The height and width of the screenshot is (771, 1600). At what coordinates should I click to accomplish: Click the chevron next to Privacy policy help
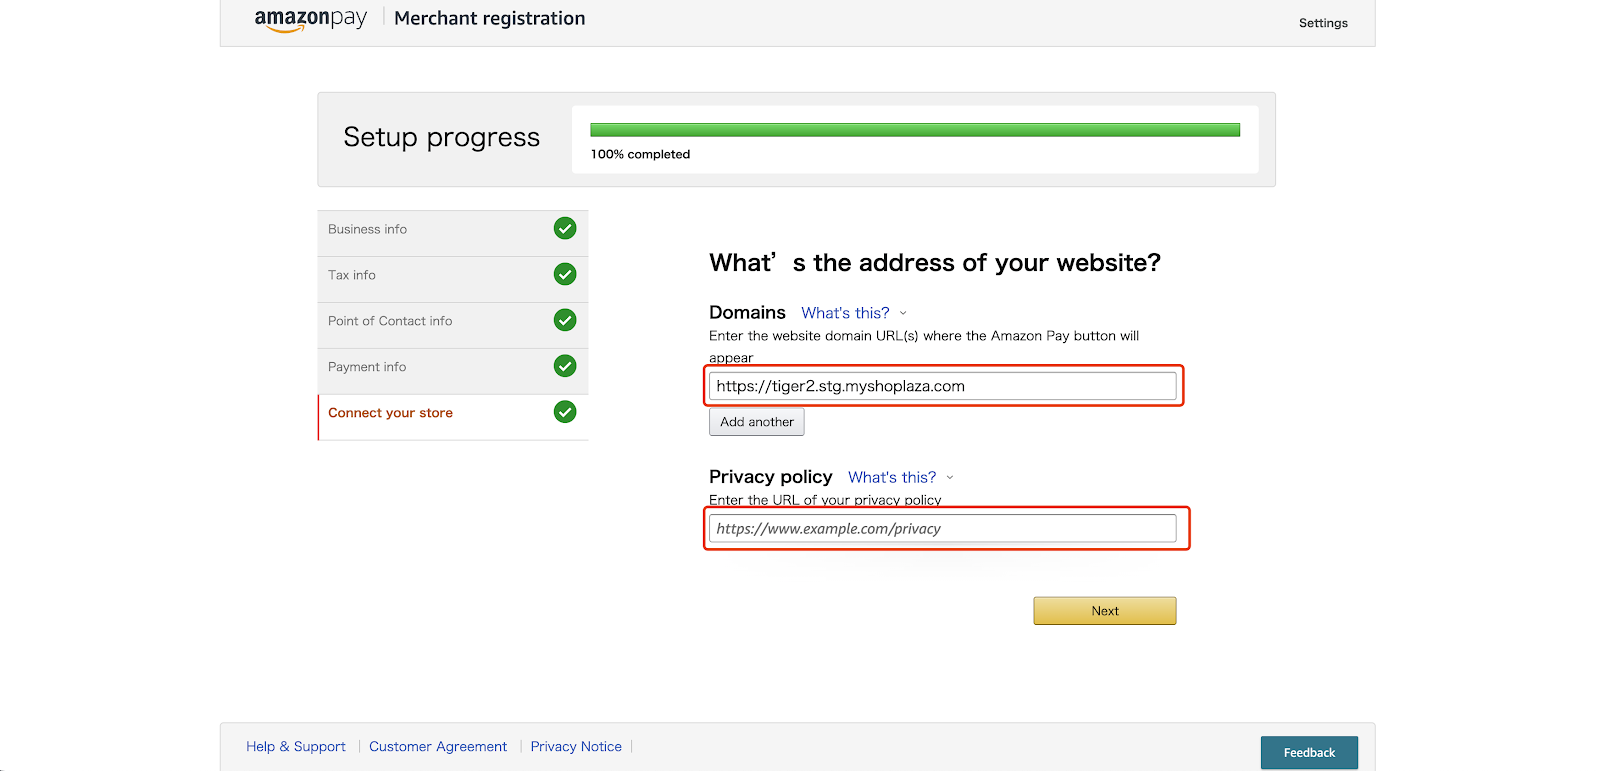pyautogui.click(x=950, y=477)
